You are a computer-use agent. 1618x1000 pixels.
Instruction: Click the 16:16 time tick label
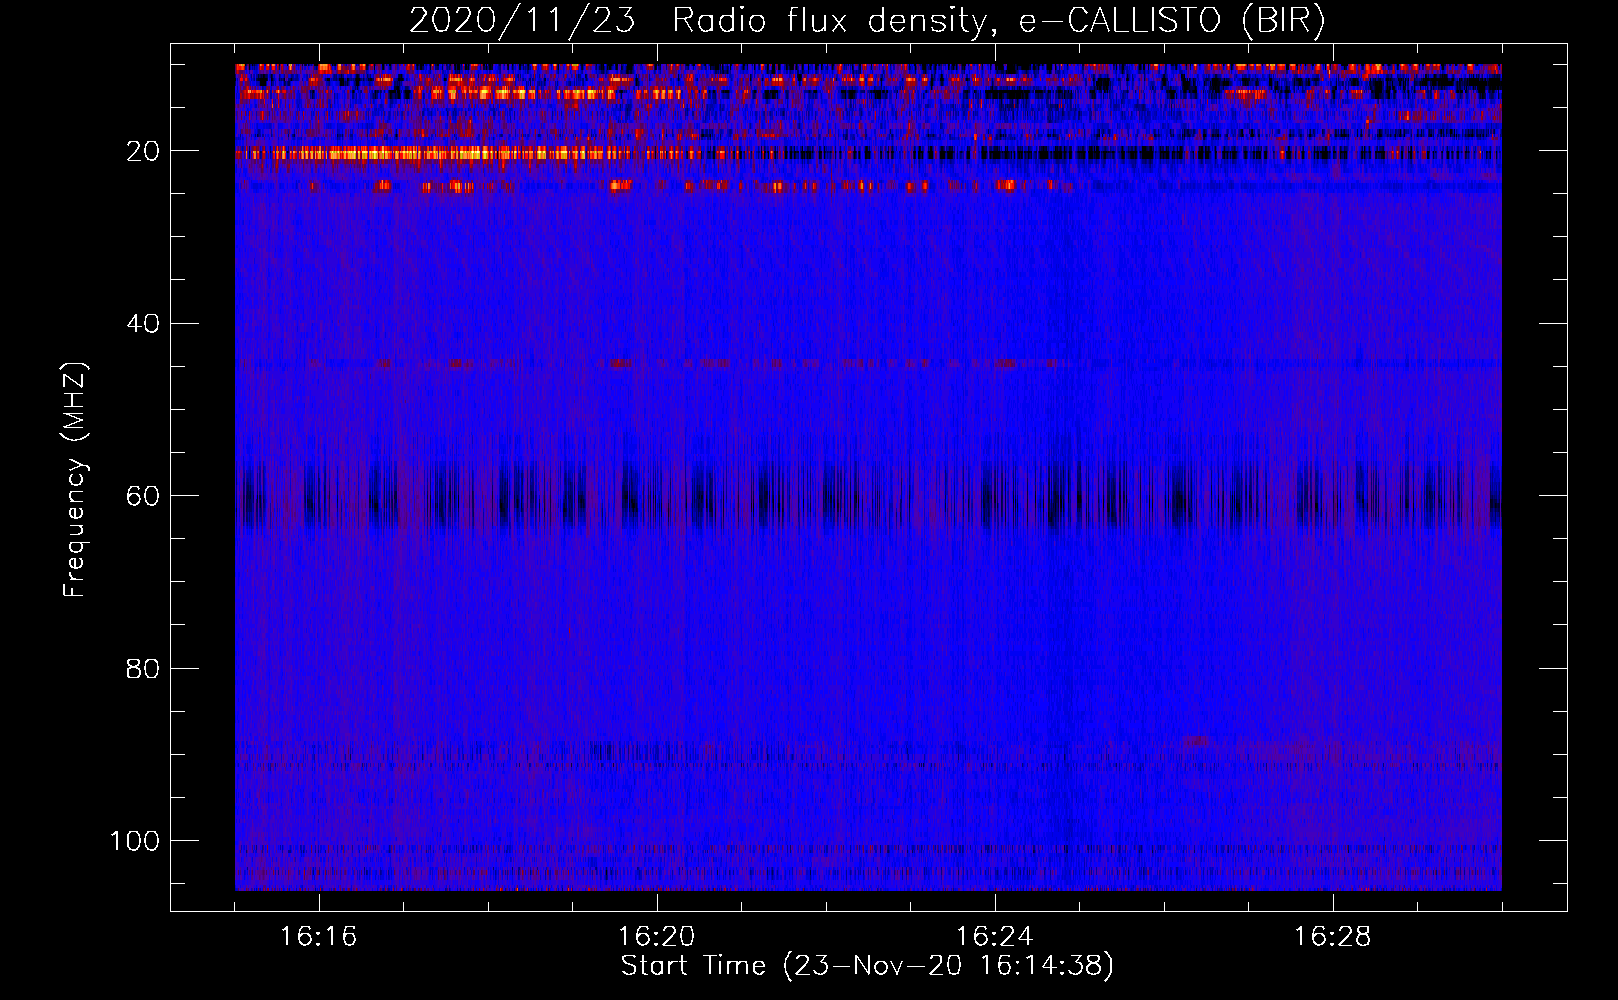pos(319,937)
